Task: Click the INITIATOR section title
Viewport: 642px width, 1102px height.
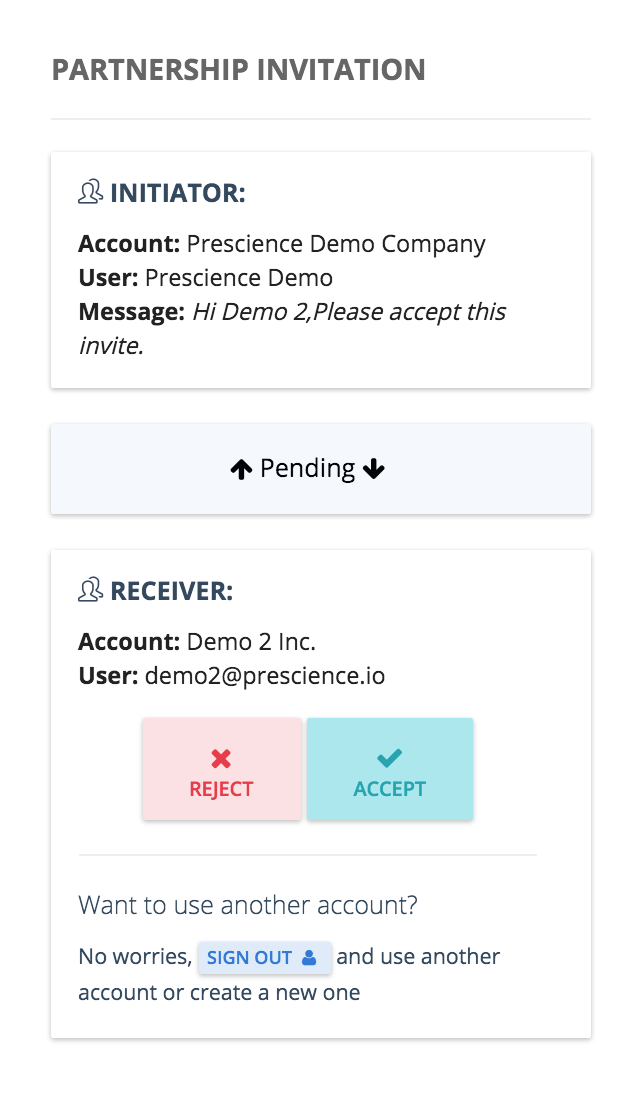Action: click(178, 193)
